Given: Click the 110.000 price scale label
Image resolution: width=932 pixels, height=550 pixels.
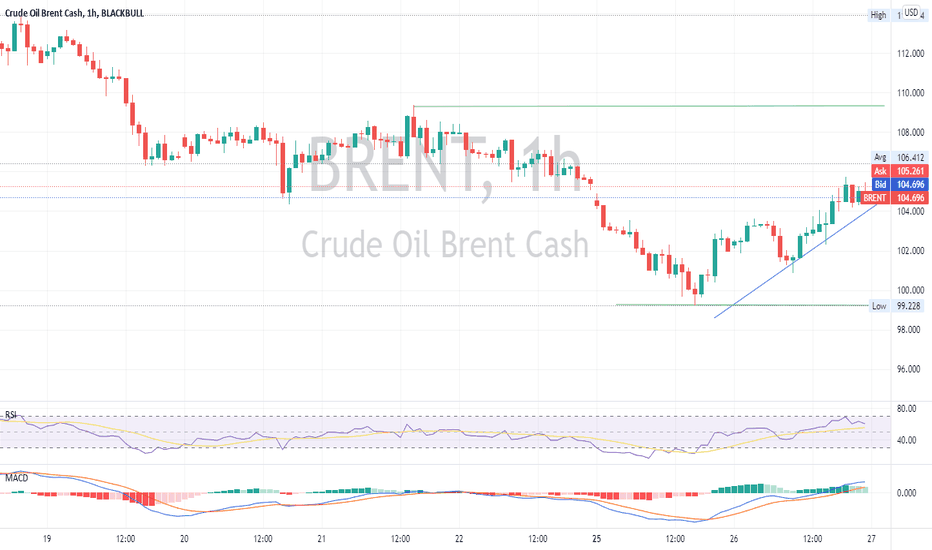Looking at the screenshot, I should pos(911,93).
